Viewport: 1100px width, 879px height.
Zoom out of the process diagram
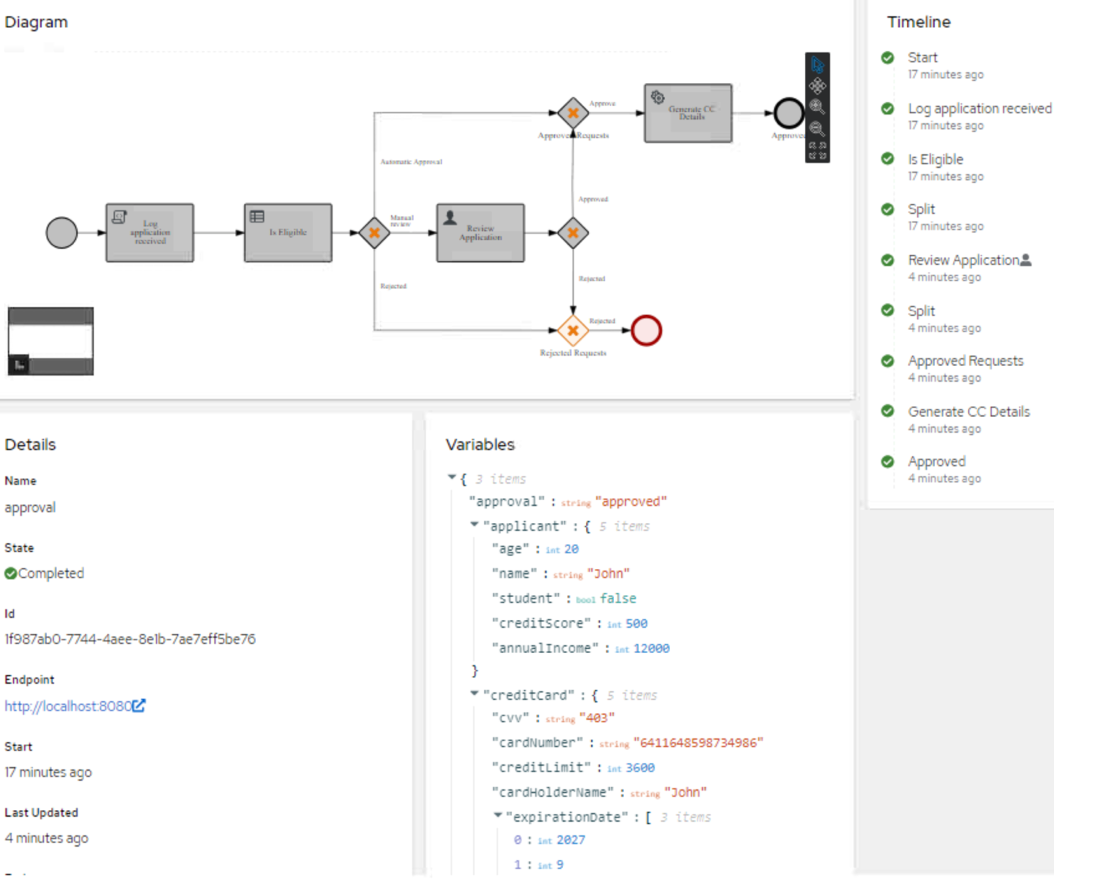tap(817, 128)
